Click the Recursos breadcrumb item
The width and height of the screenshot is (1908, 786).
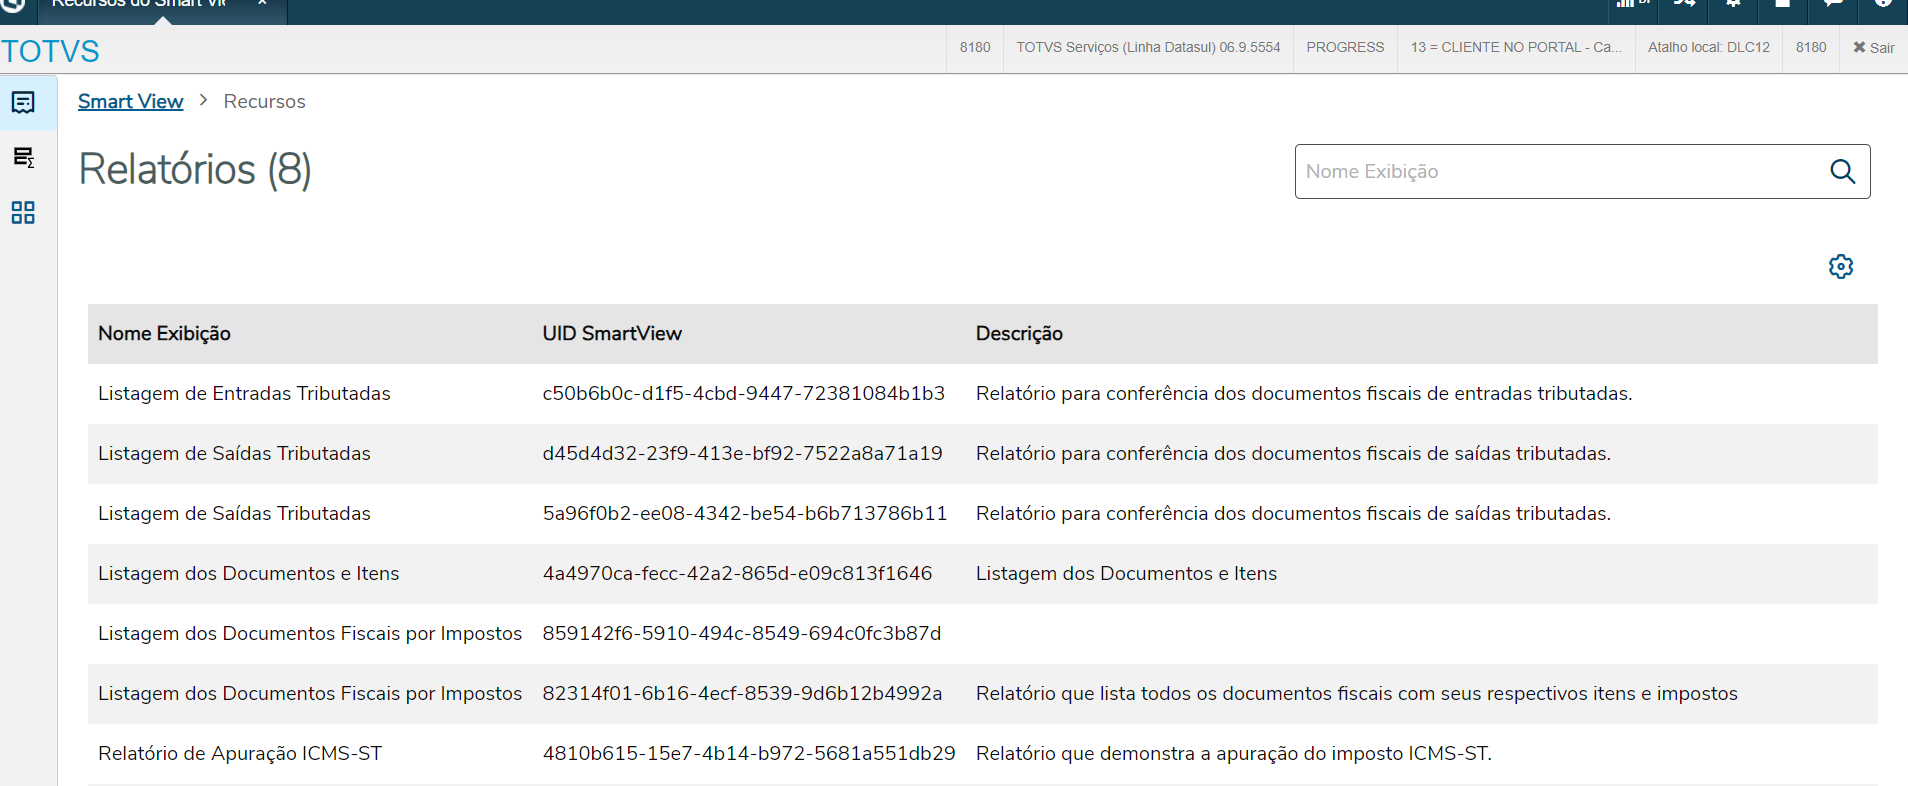[x=264, y=101]
